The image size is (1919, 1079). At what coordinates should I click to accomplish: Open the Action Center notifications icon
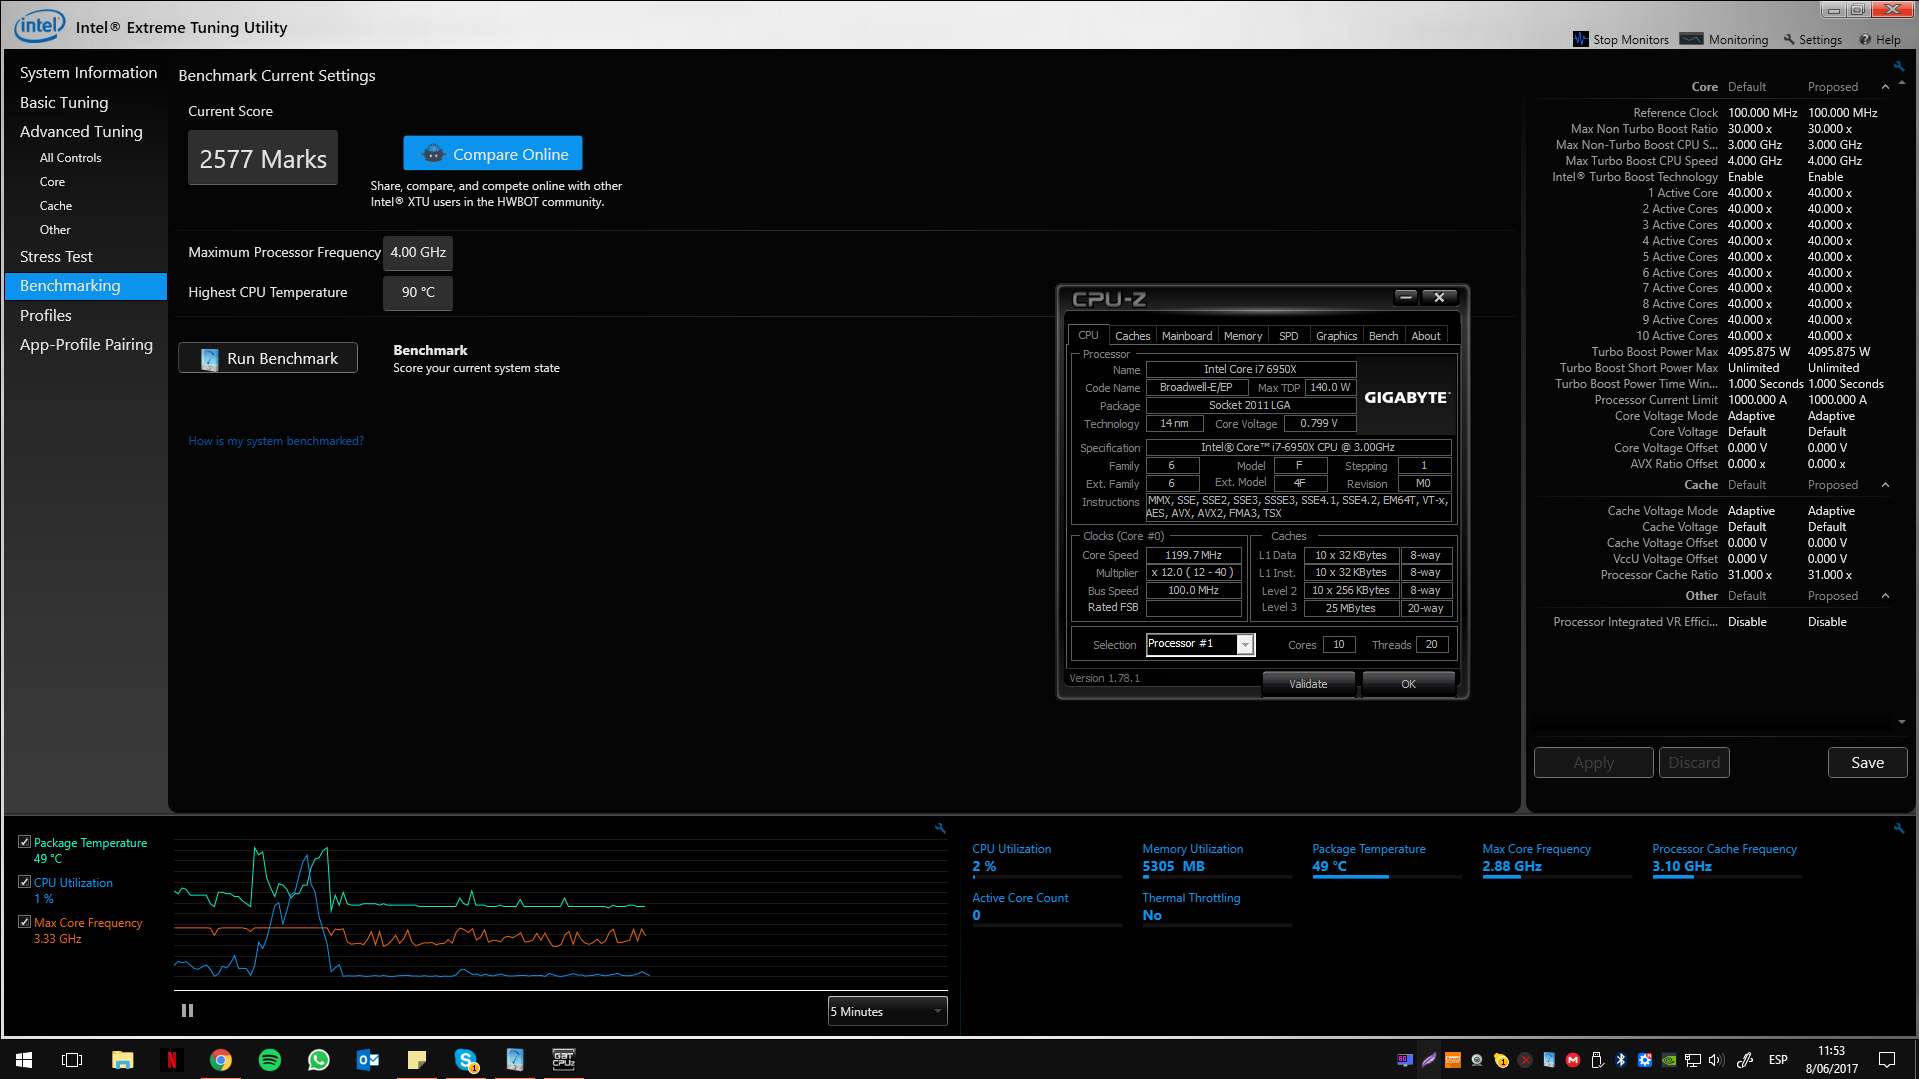(x=1887, y=1060)
